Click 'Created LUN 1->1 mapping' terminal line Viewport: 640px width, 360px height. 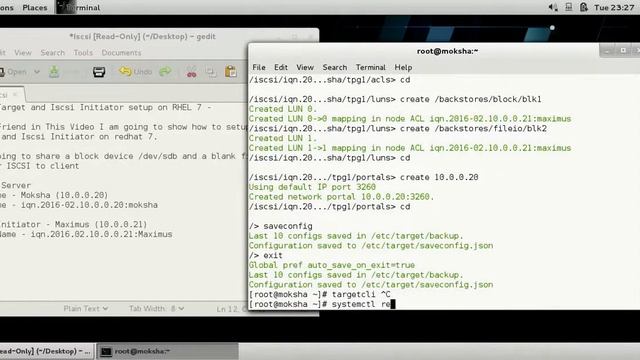410,148
